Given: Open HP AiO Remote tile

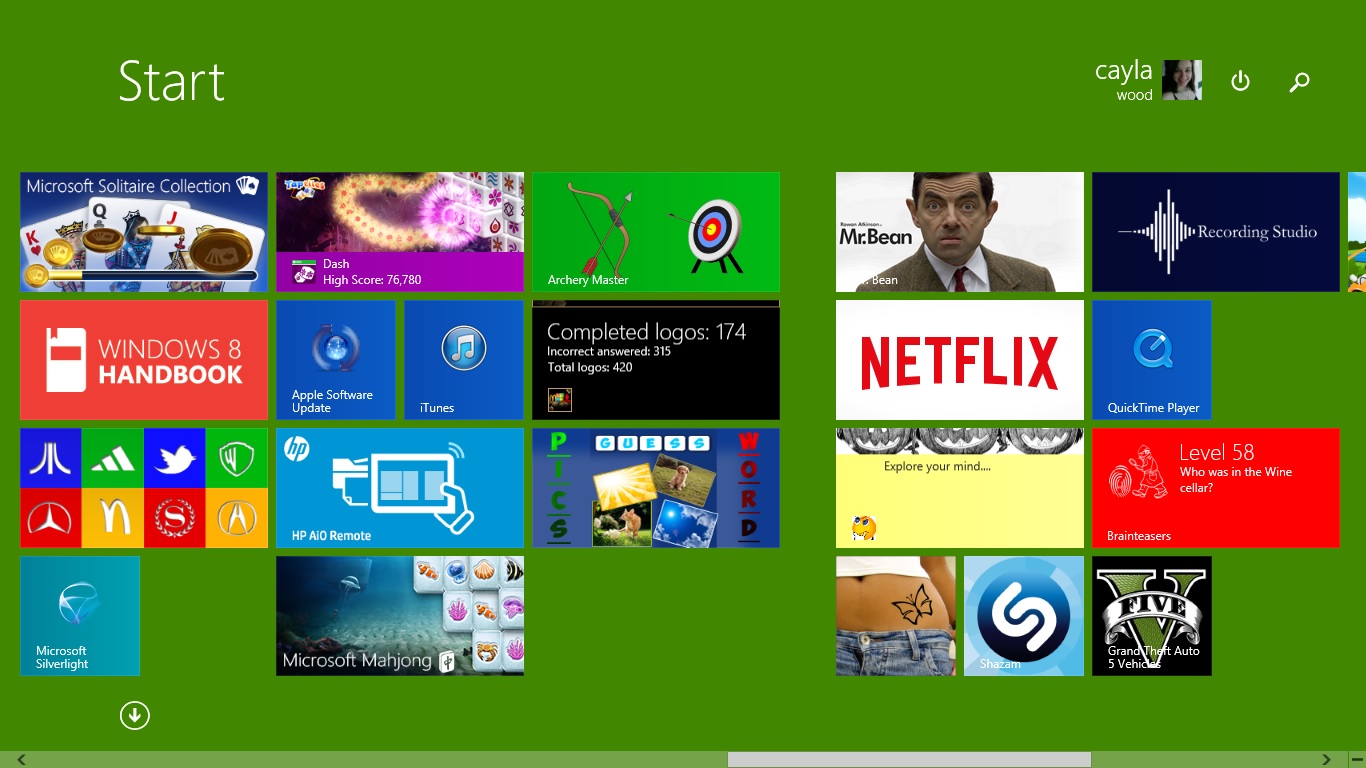Looking at the screenshot, I should tap(400, 488).
